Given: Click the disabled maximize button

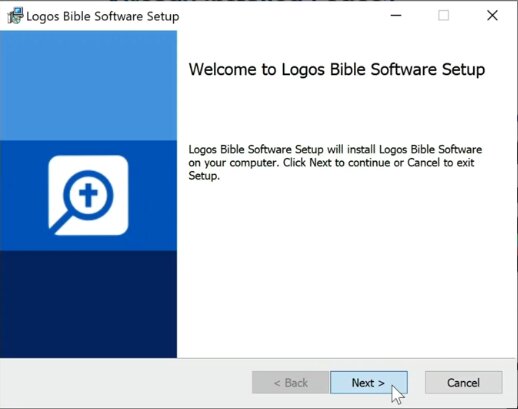Looking at the screenshot, I should click(x=443, y=15).
